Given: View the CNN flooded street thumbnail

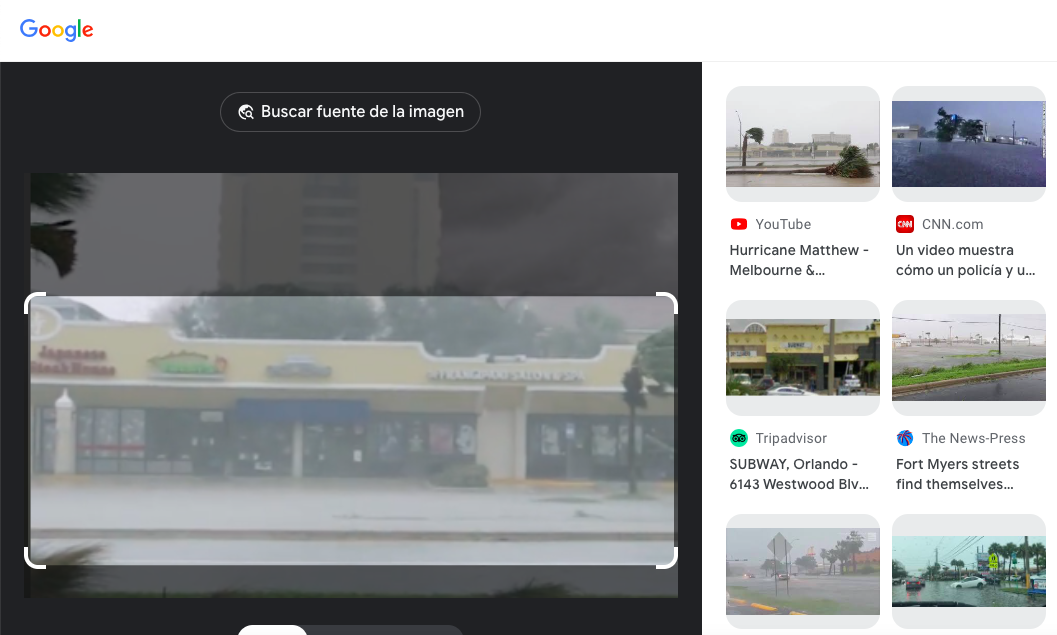Looking at the screenshot, I should (x=968, y=143).
